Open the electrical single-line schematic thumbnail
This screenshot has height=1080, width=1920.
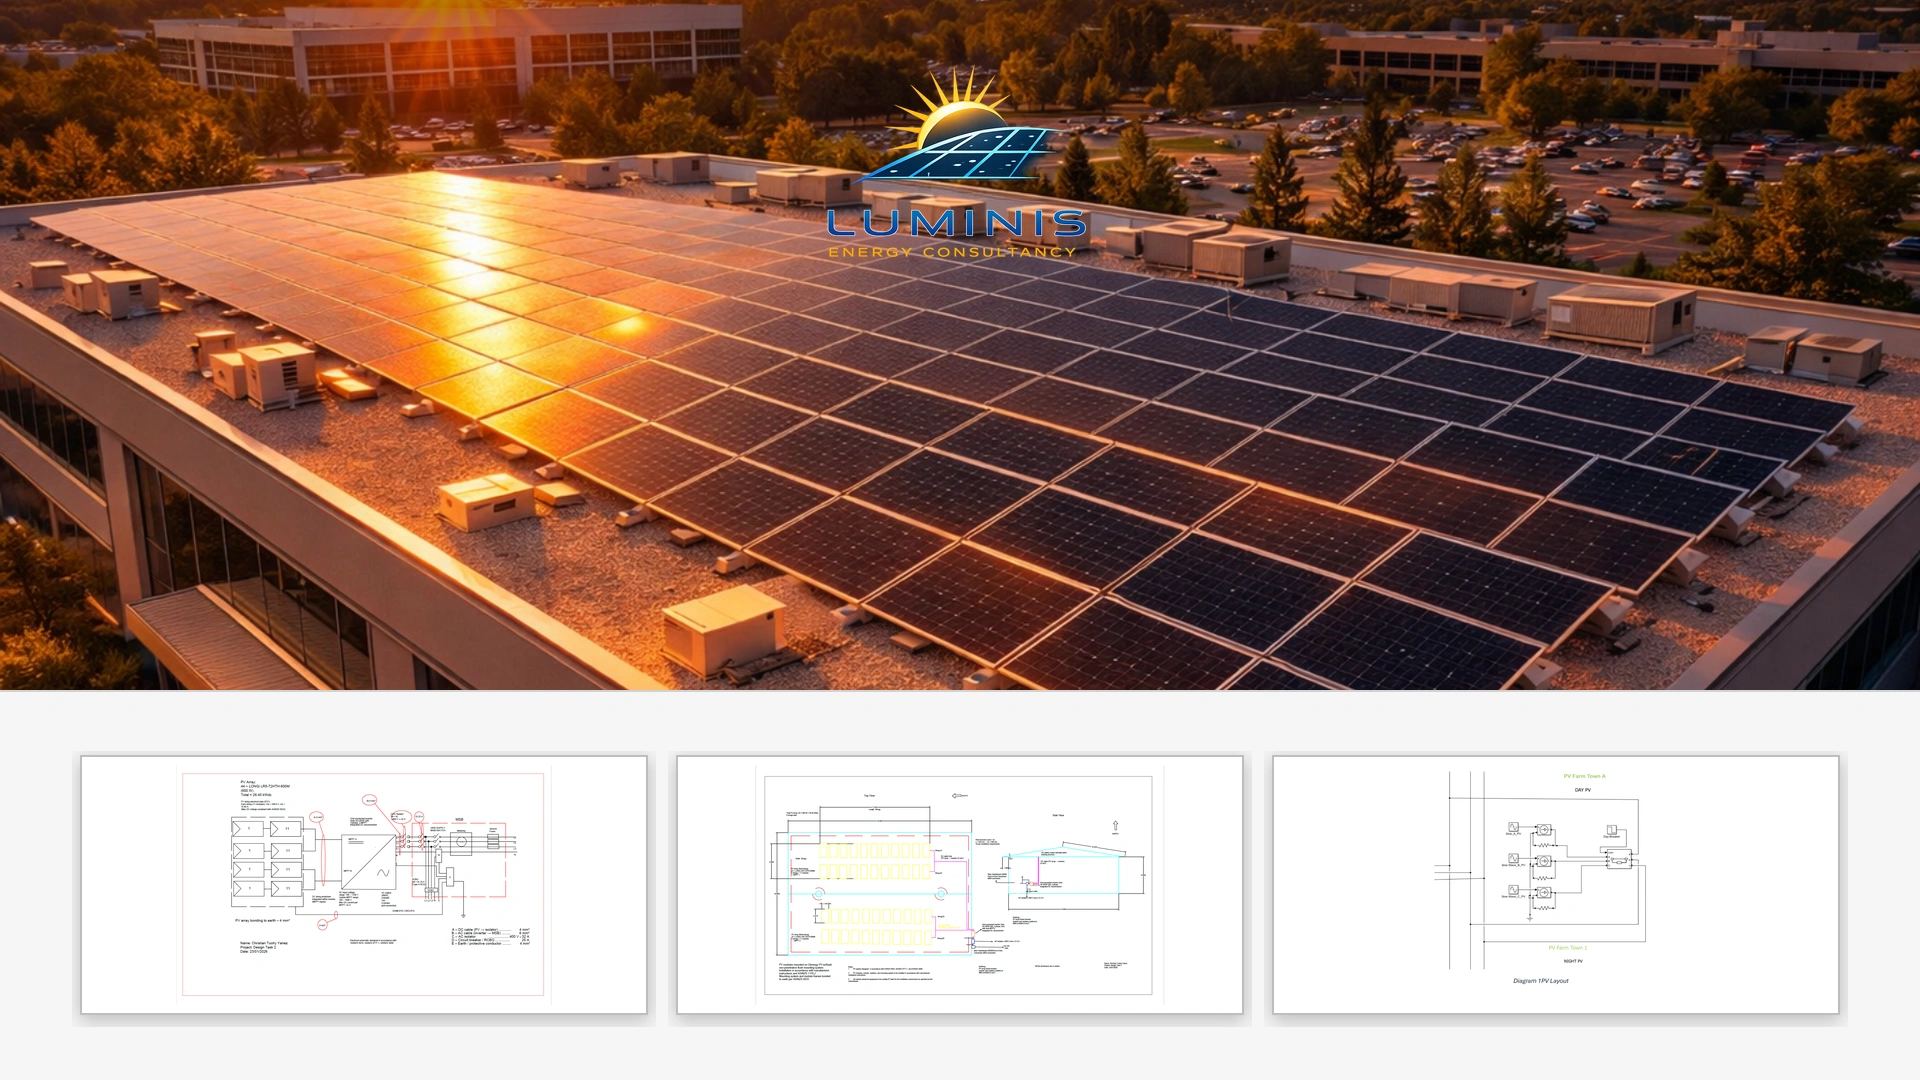tap(363, 884)
